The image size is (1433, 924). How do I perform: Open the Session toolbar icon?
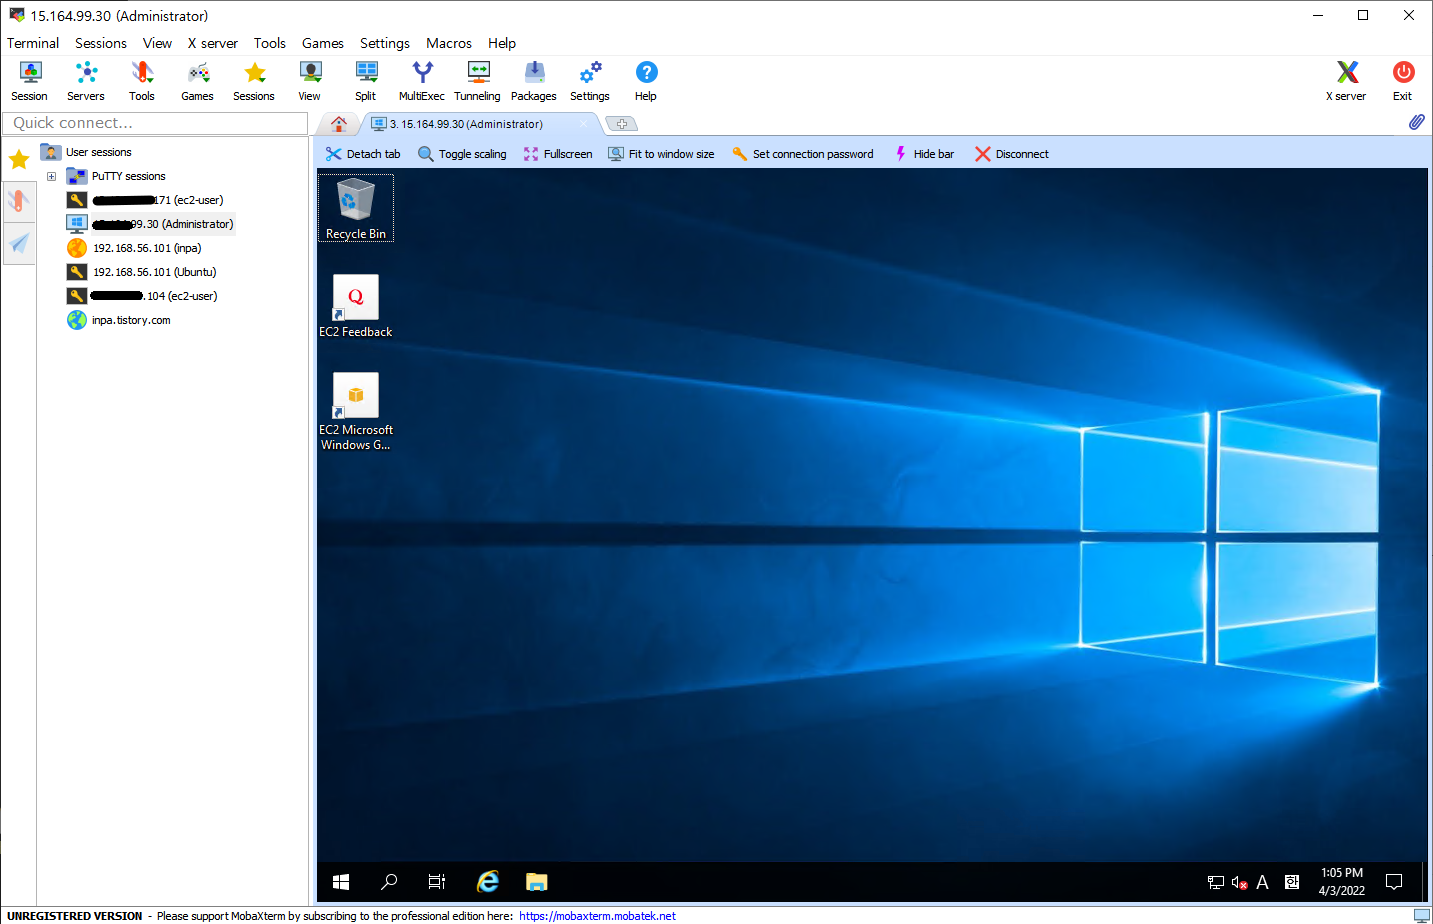(30, 81)
